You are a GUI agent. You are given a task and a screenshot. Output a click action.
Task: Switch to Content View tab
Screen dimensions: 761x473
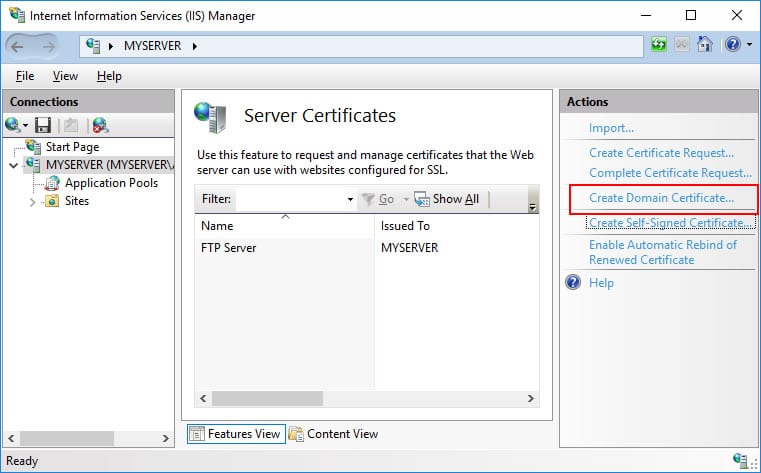pyautogui.click(x=333, y=434)
